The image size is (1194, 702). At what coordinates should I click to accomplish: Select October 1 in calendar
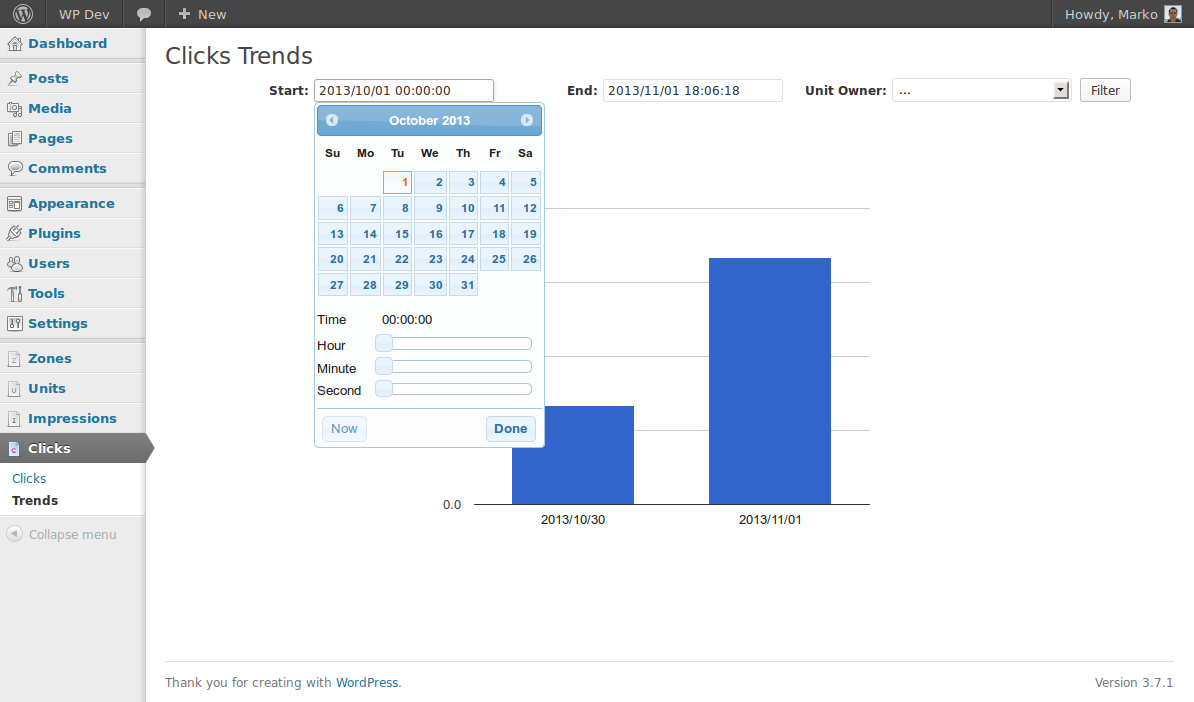[x=397, y=182]
